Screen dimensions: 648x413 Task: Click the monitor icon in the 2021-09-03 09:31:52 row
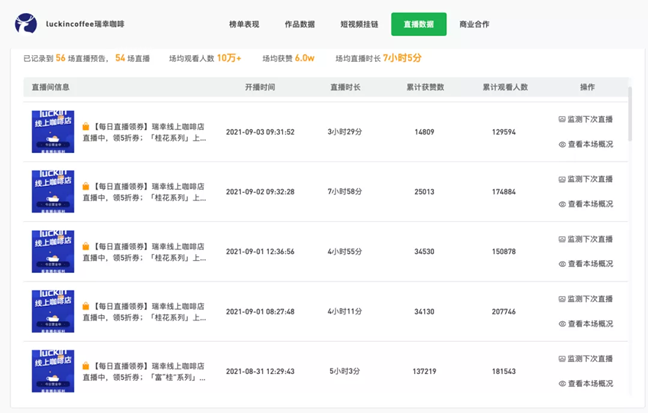pos(562,119)
